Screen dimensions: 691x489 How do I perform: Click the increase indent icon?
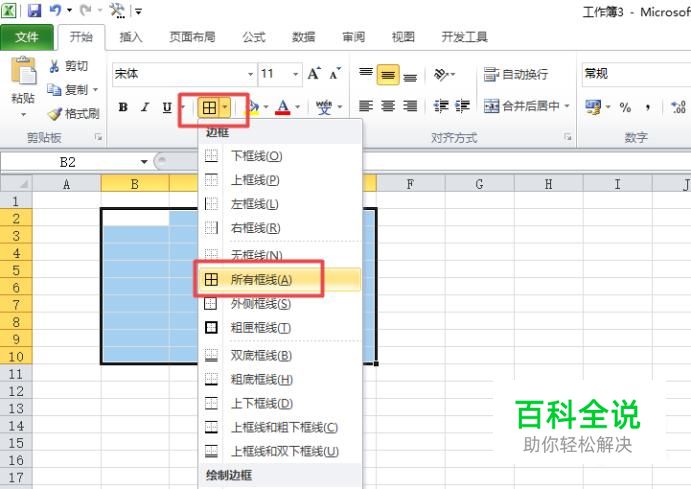[x=462, y=106]
